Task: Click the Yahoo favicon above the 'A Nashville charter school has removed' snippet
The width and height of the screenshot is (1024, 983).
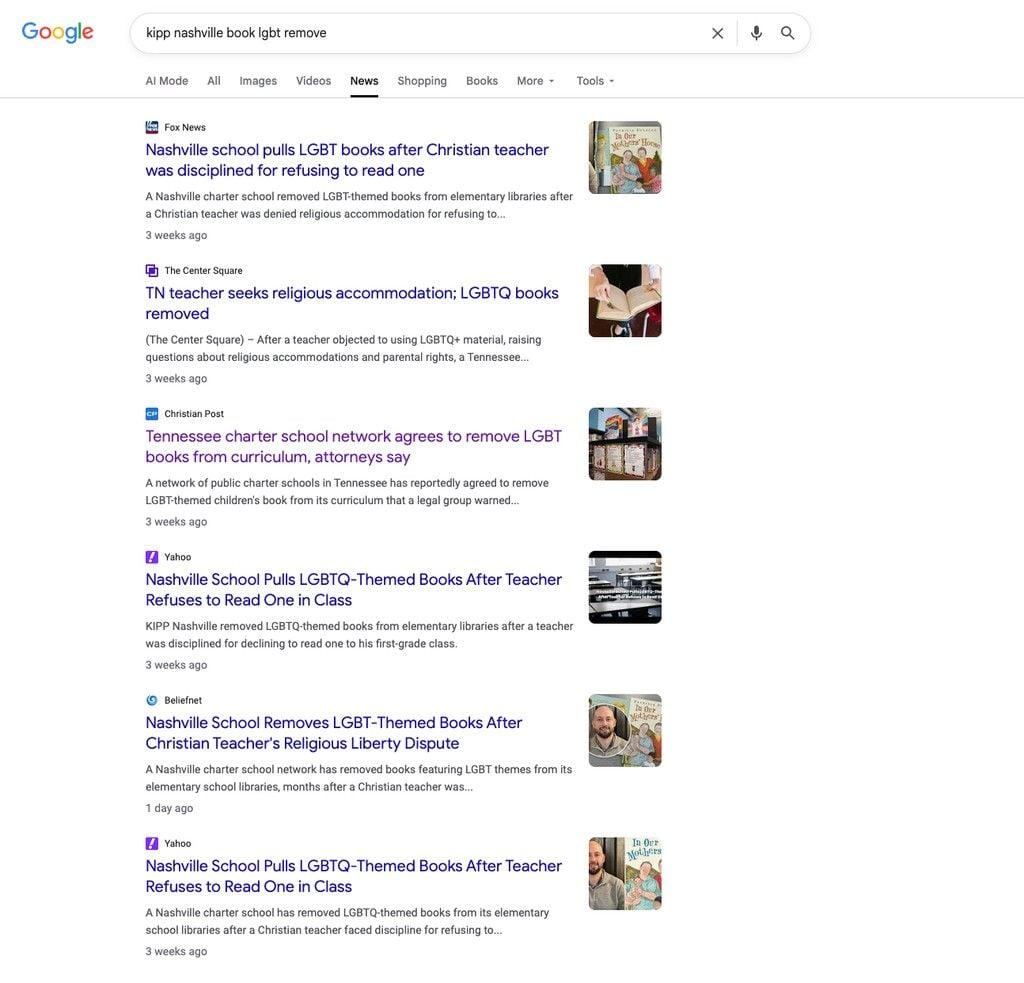Action: (152, 843)
